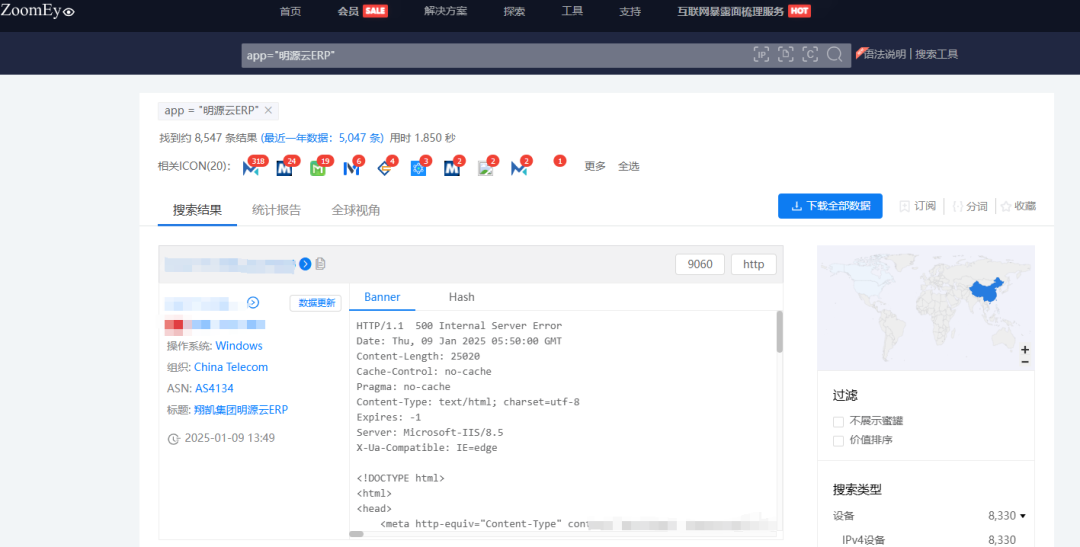Click the Windows operating system link

coord(239,346)
